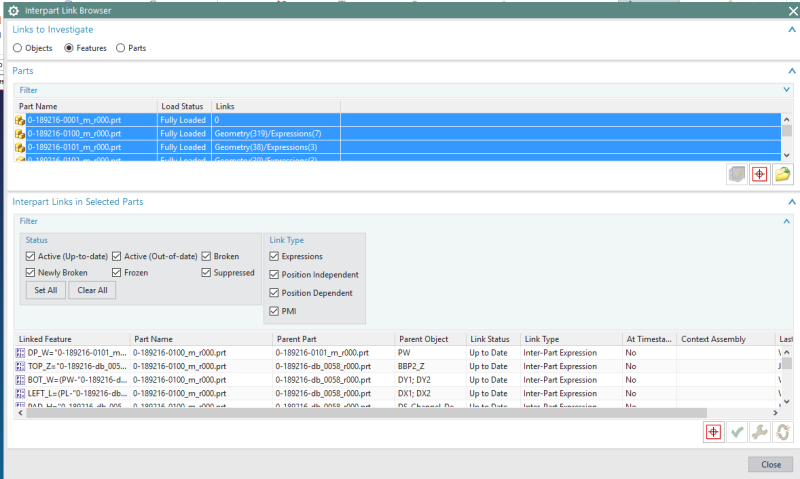Viewport: 800px width, 479px height.
Task: Toggle the Frozen status checkbox
Action: coord(117,272)
